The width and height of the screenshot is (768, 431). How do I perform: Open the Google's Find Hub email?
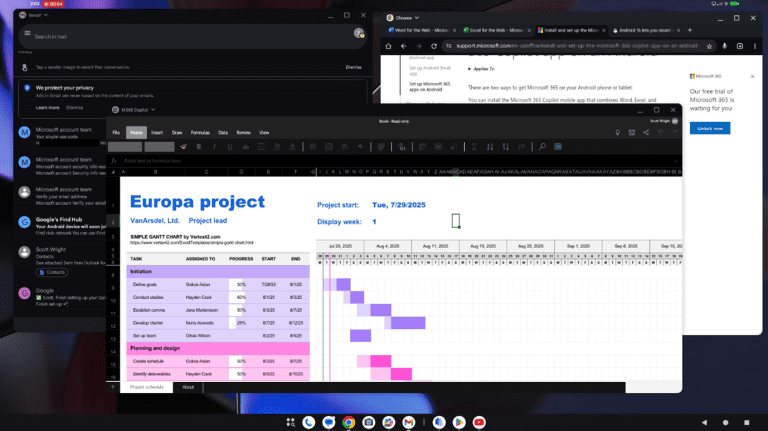[x=63, y=226]
